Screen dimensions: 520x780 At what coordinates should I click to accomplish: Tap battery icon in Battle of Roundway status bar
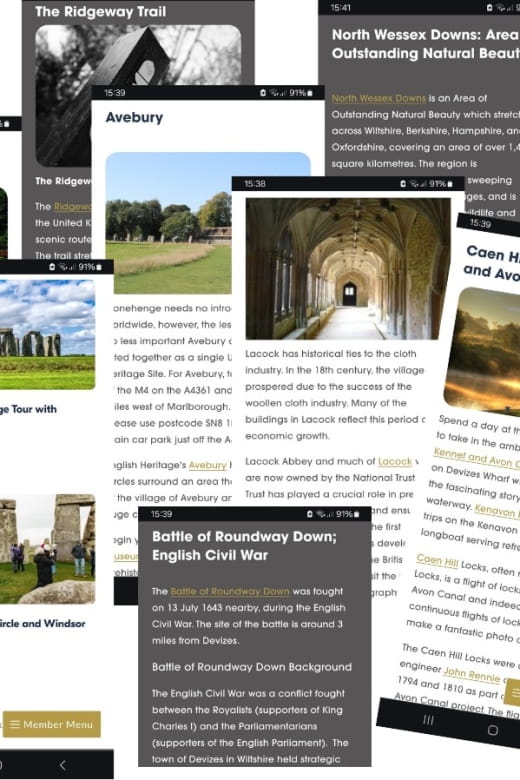(356, 514)
